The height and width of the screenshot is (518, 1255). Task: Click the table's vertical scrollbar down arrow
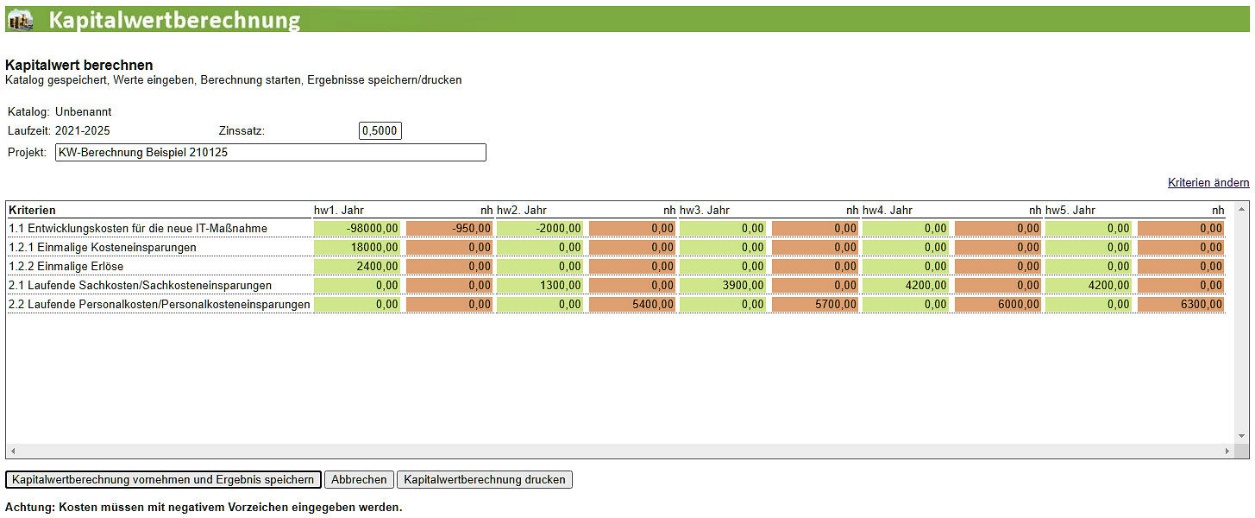pyautogui.click(x=1242, y=436)
